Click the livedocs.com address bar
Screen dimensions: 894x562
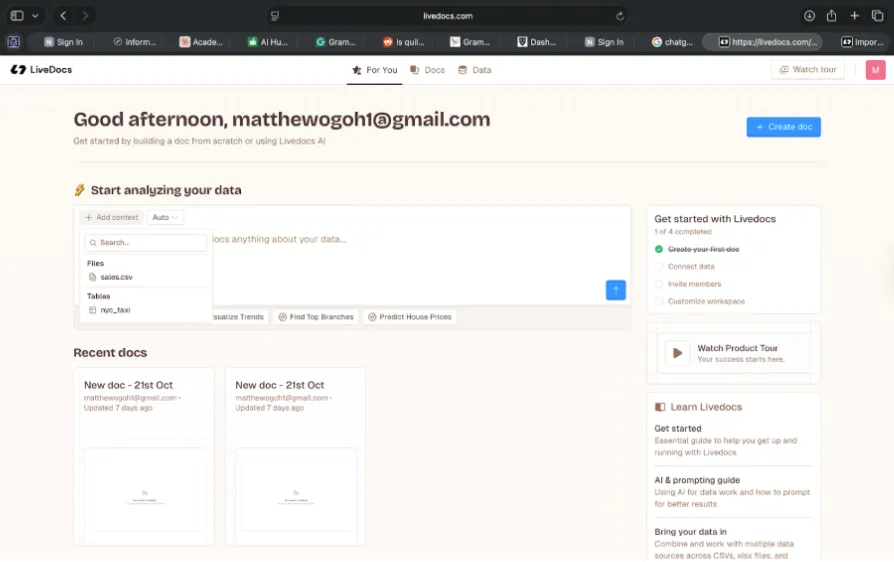pyautogui.click(x=448, y=16)
